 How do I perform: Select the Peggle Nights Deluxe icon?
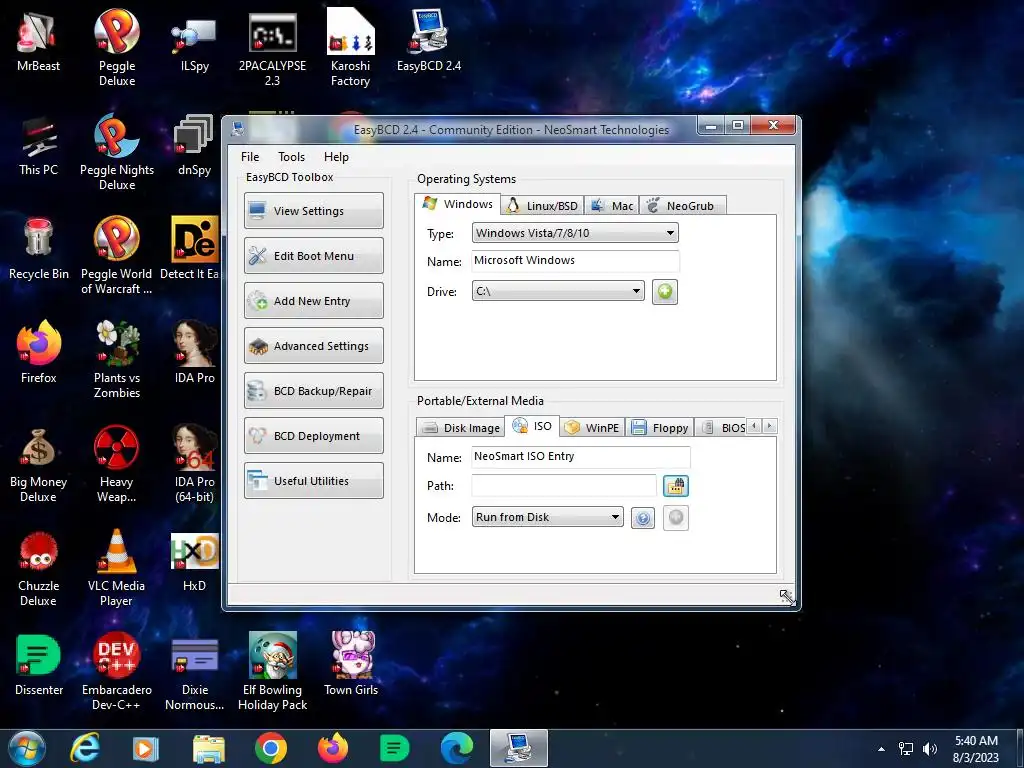117,152
